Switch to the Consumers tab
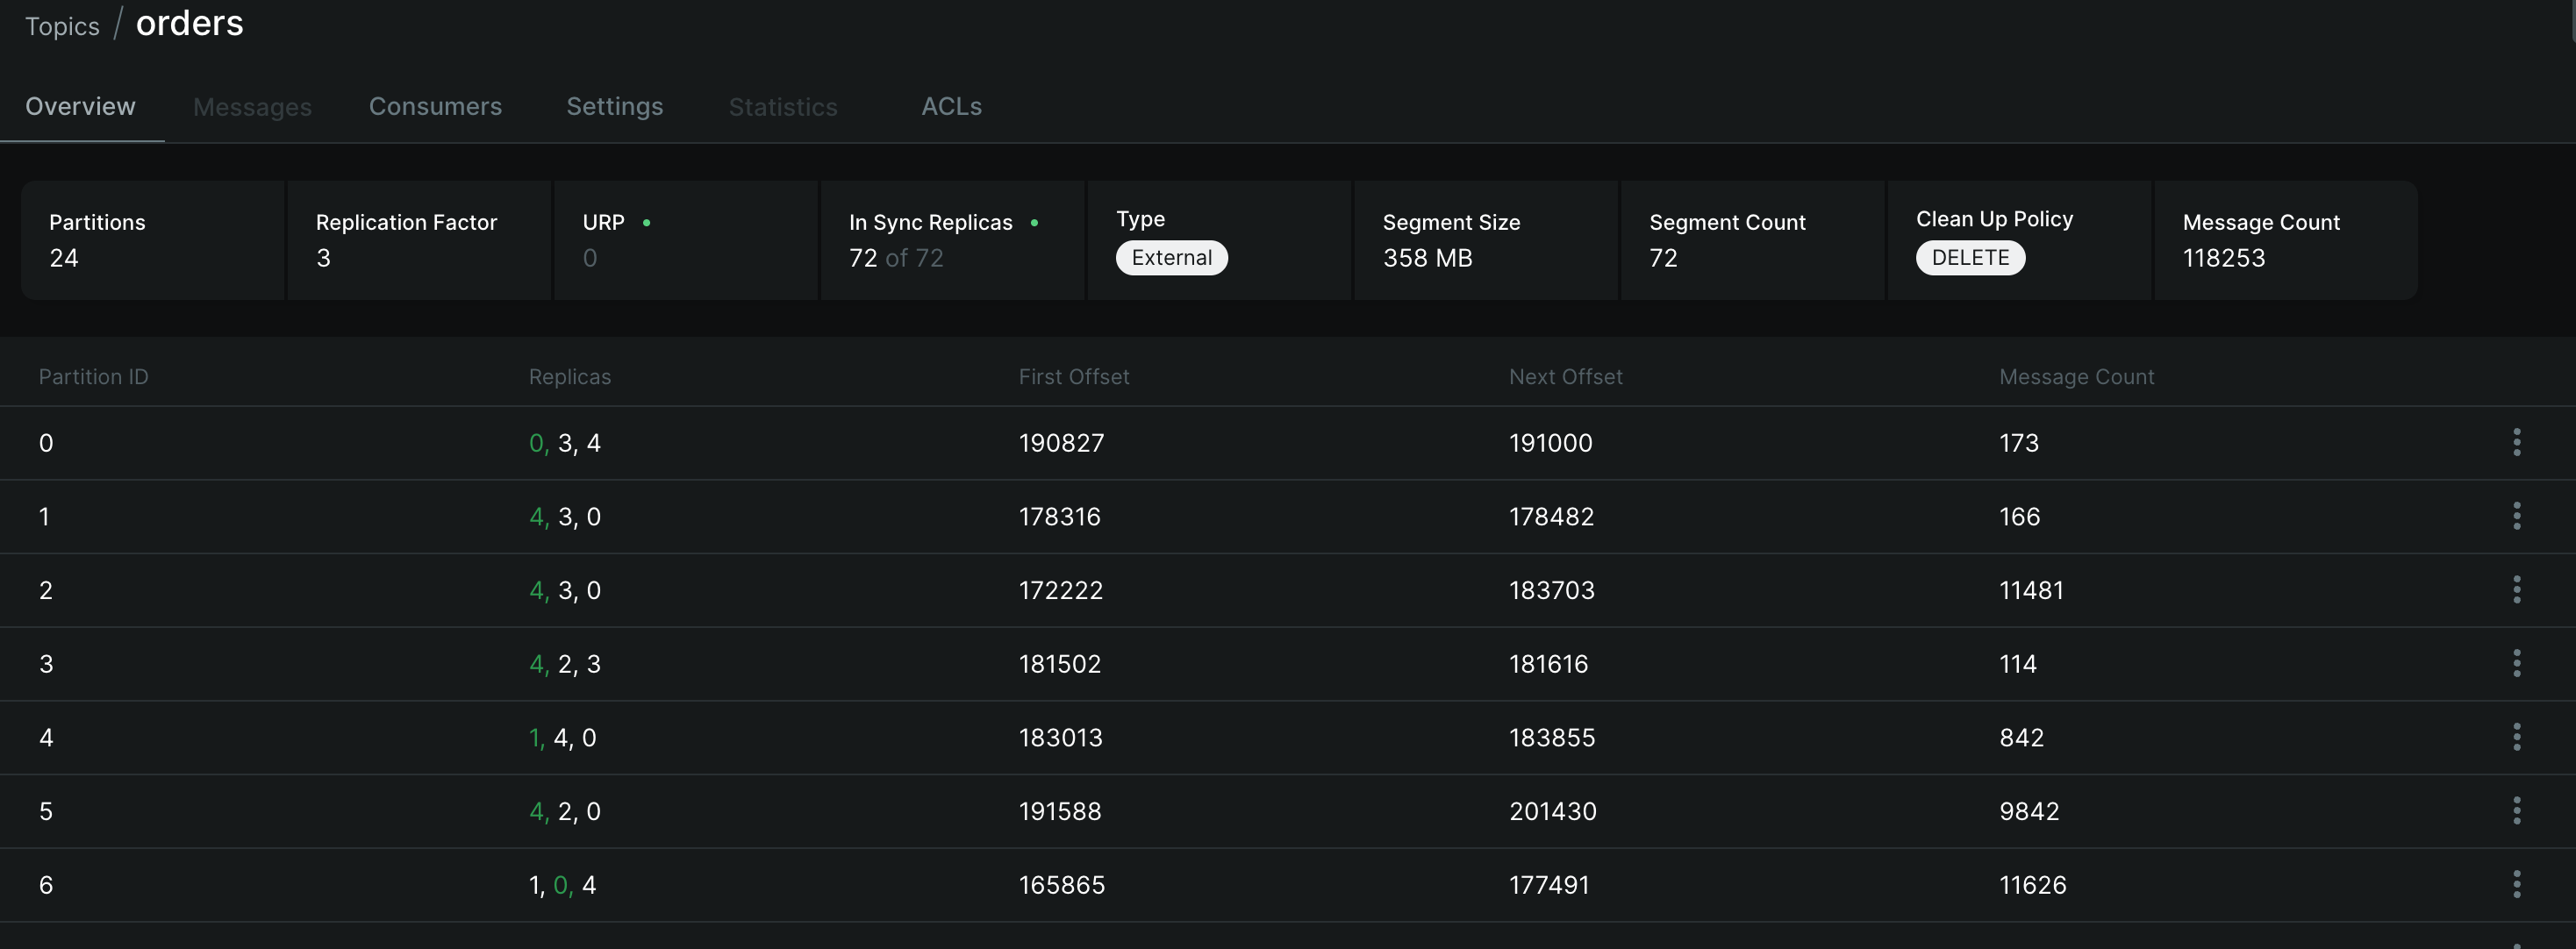 click(x=435, y=106)
